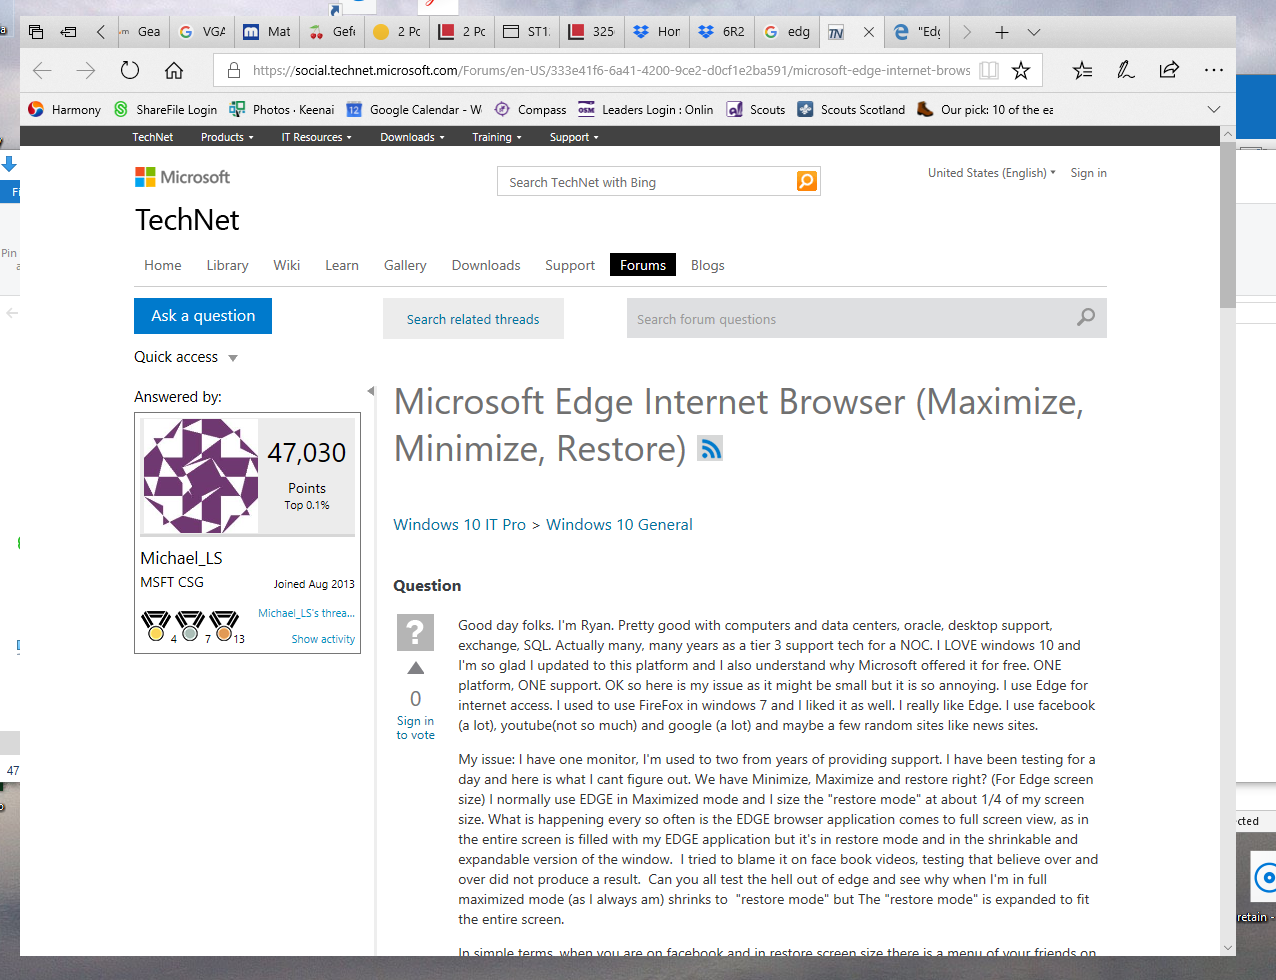Open Reading view from the address bar

(989, 70)
